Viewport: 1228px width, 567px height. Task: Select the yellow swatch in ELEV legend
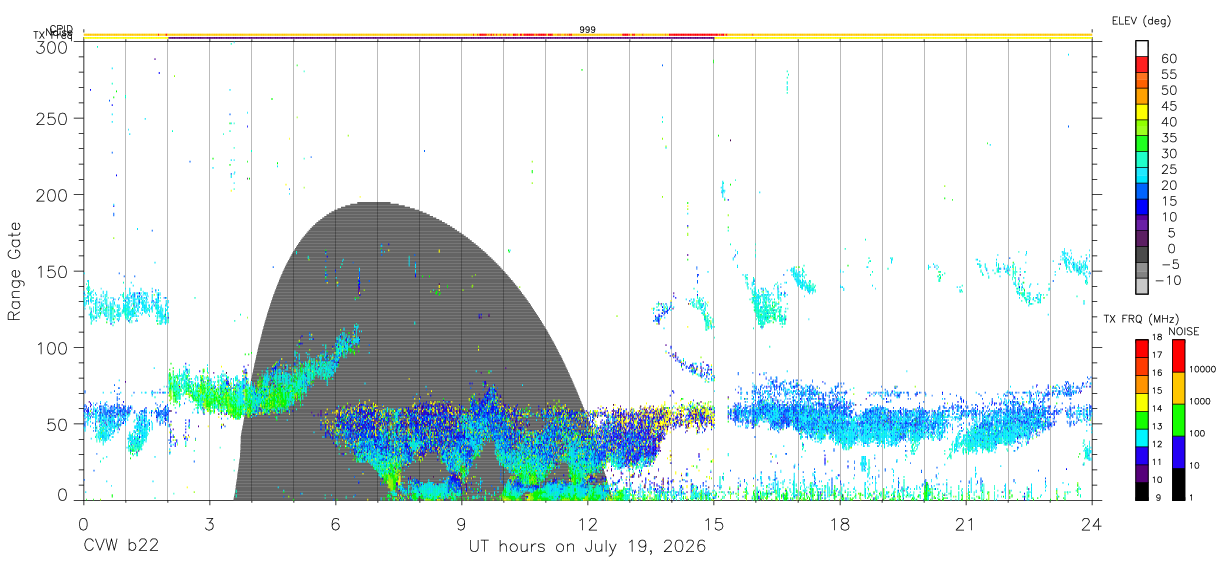pyautogui.click(x=1142, y=112)
